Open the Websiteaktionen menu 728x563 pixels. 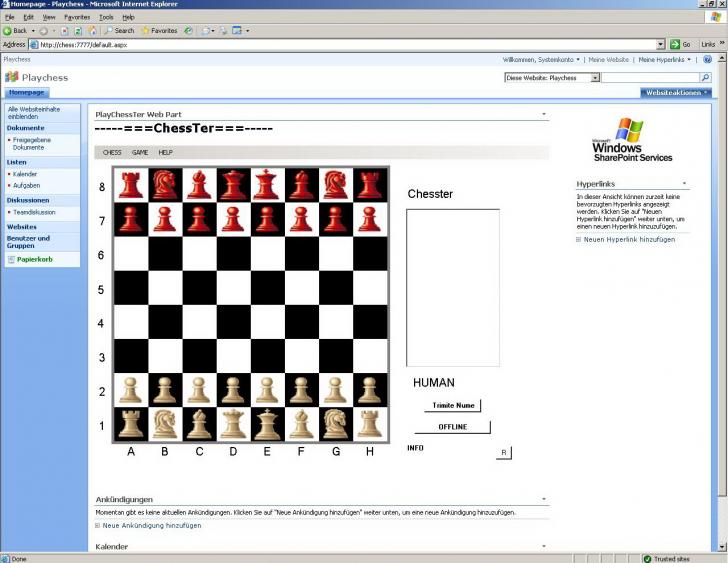pyautogui.click(x=676, y=93)
